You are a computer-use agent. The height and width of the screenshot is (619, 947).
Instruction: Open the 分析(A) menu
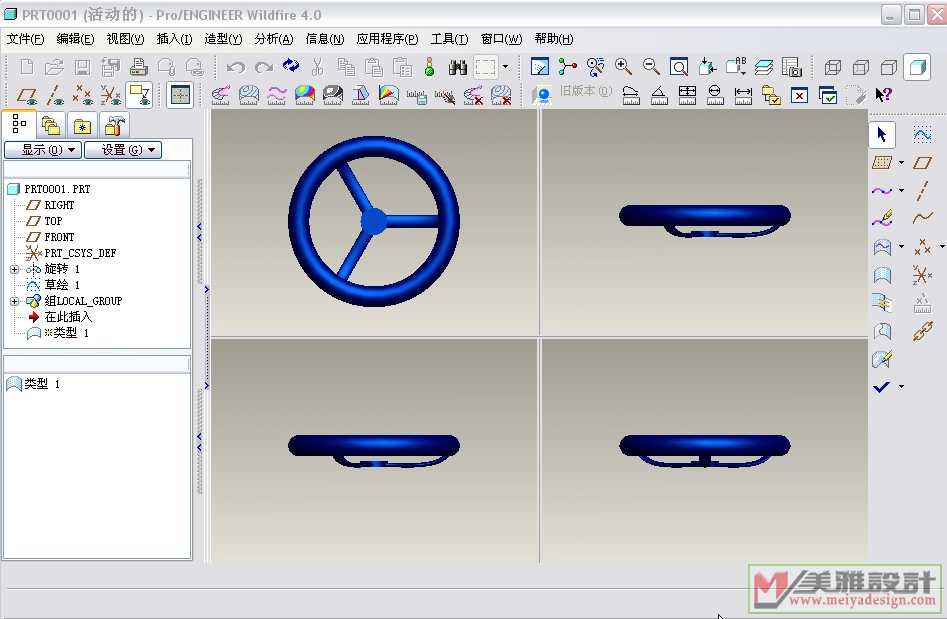274,39
